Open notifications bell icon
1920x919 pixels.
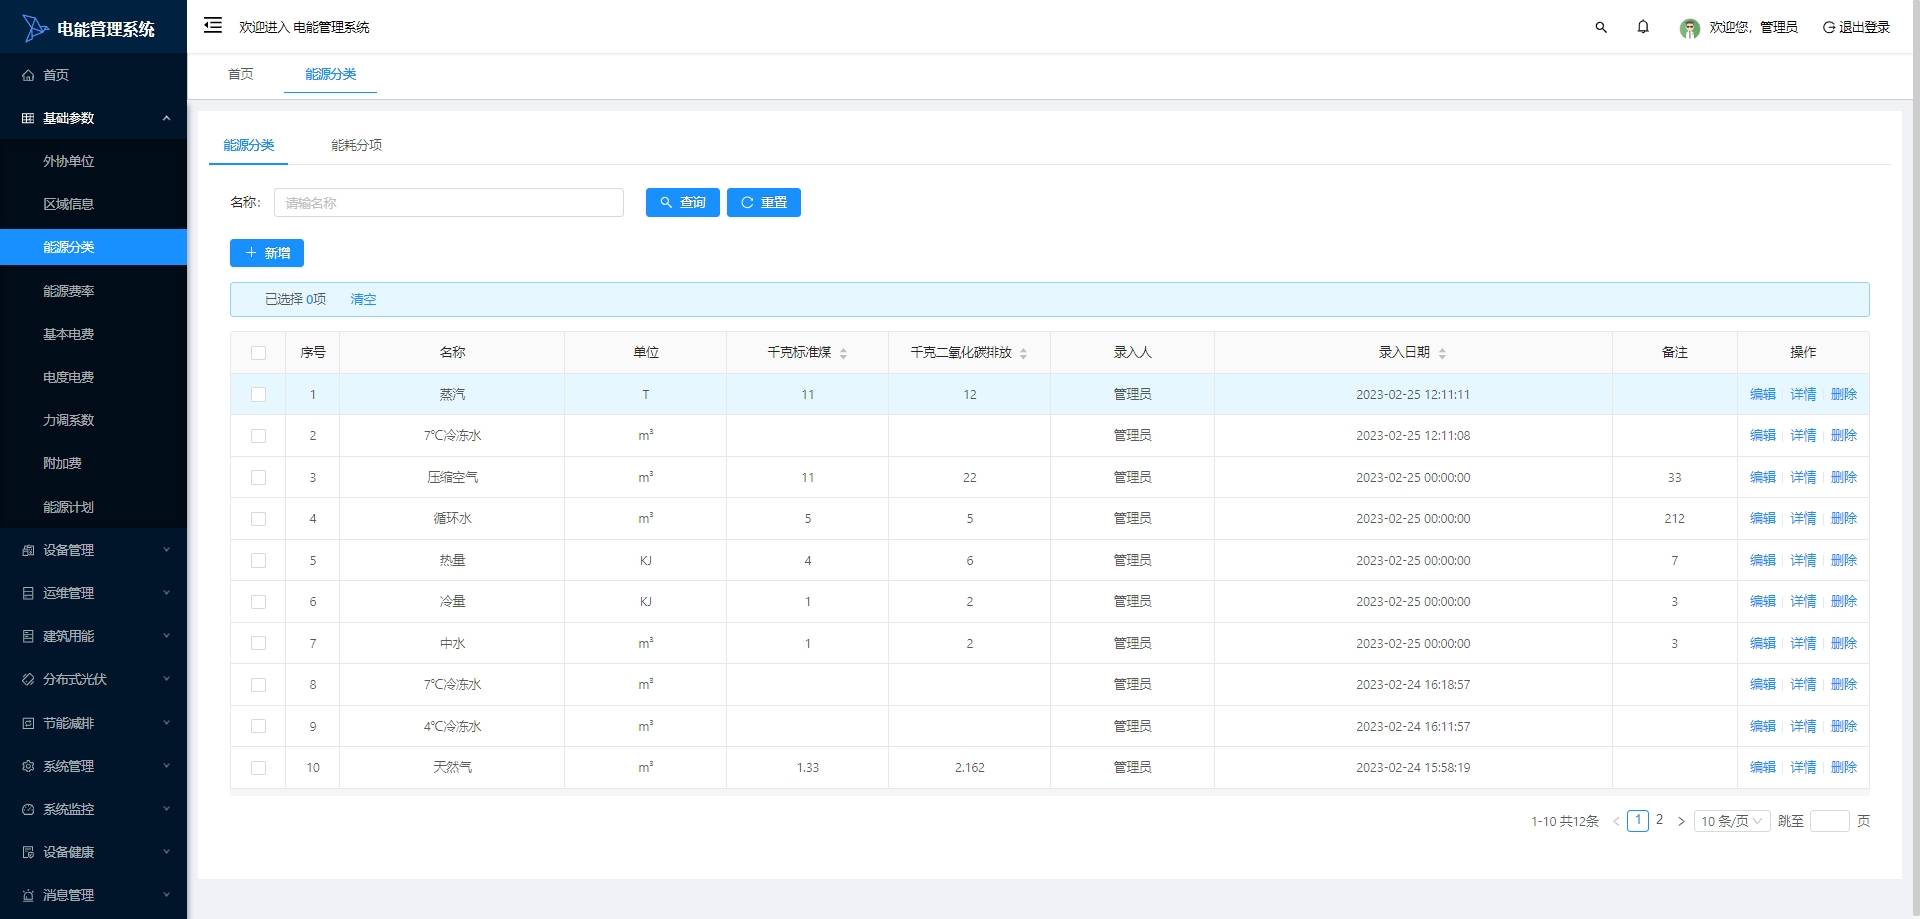pos(1643,27)
